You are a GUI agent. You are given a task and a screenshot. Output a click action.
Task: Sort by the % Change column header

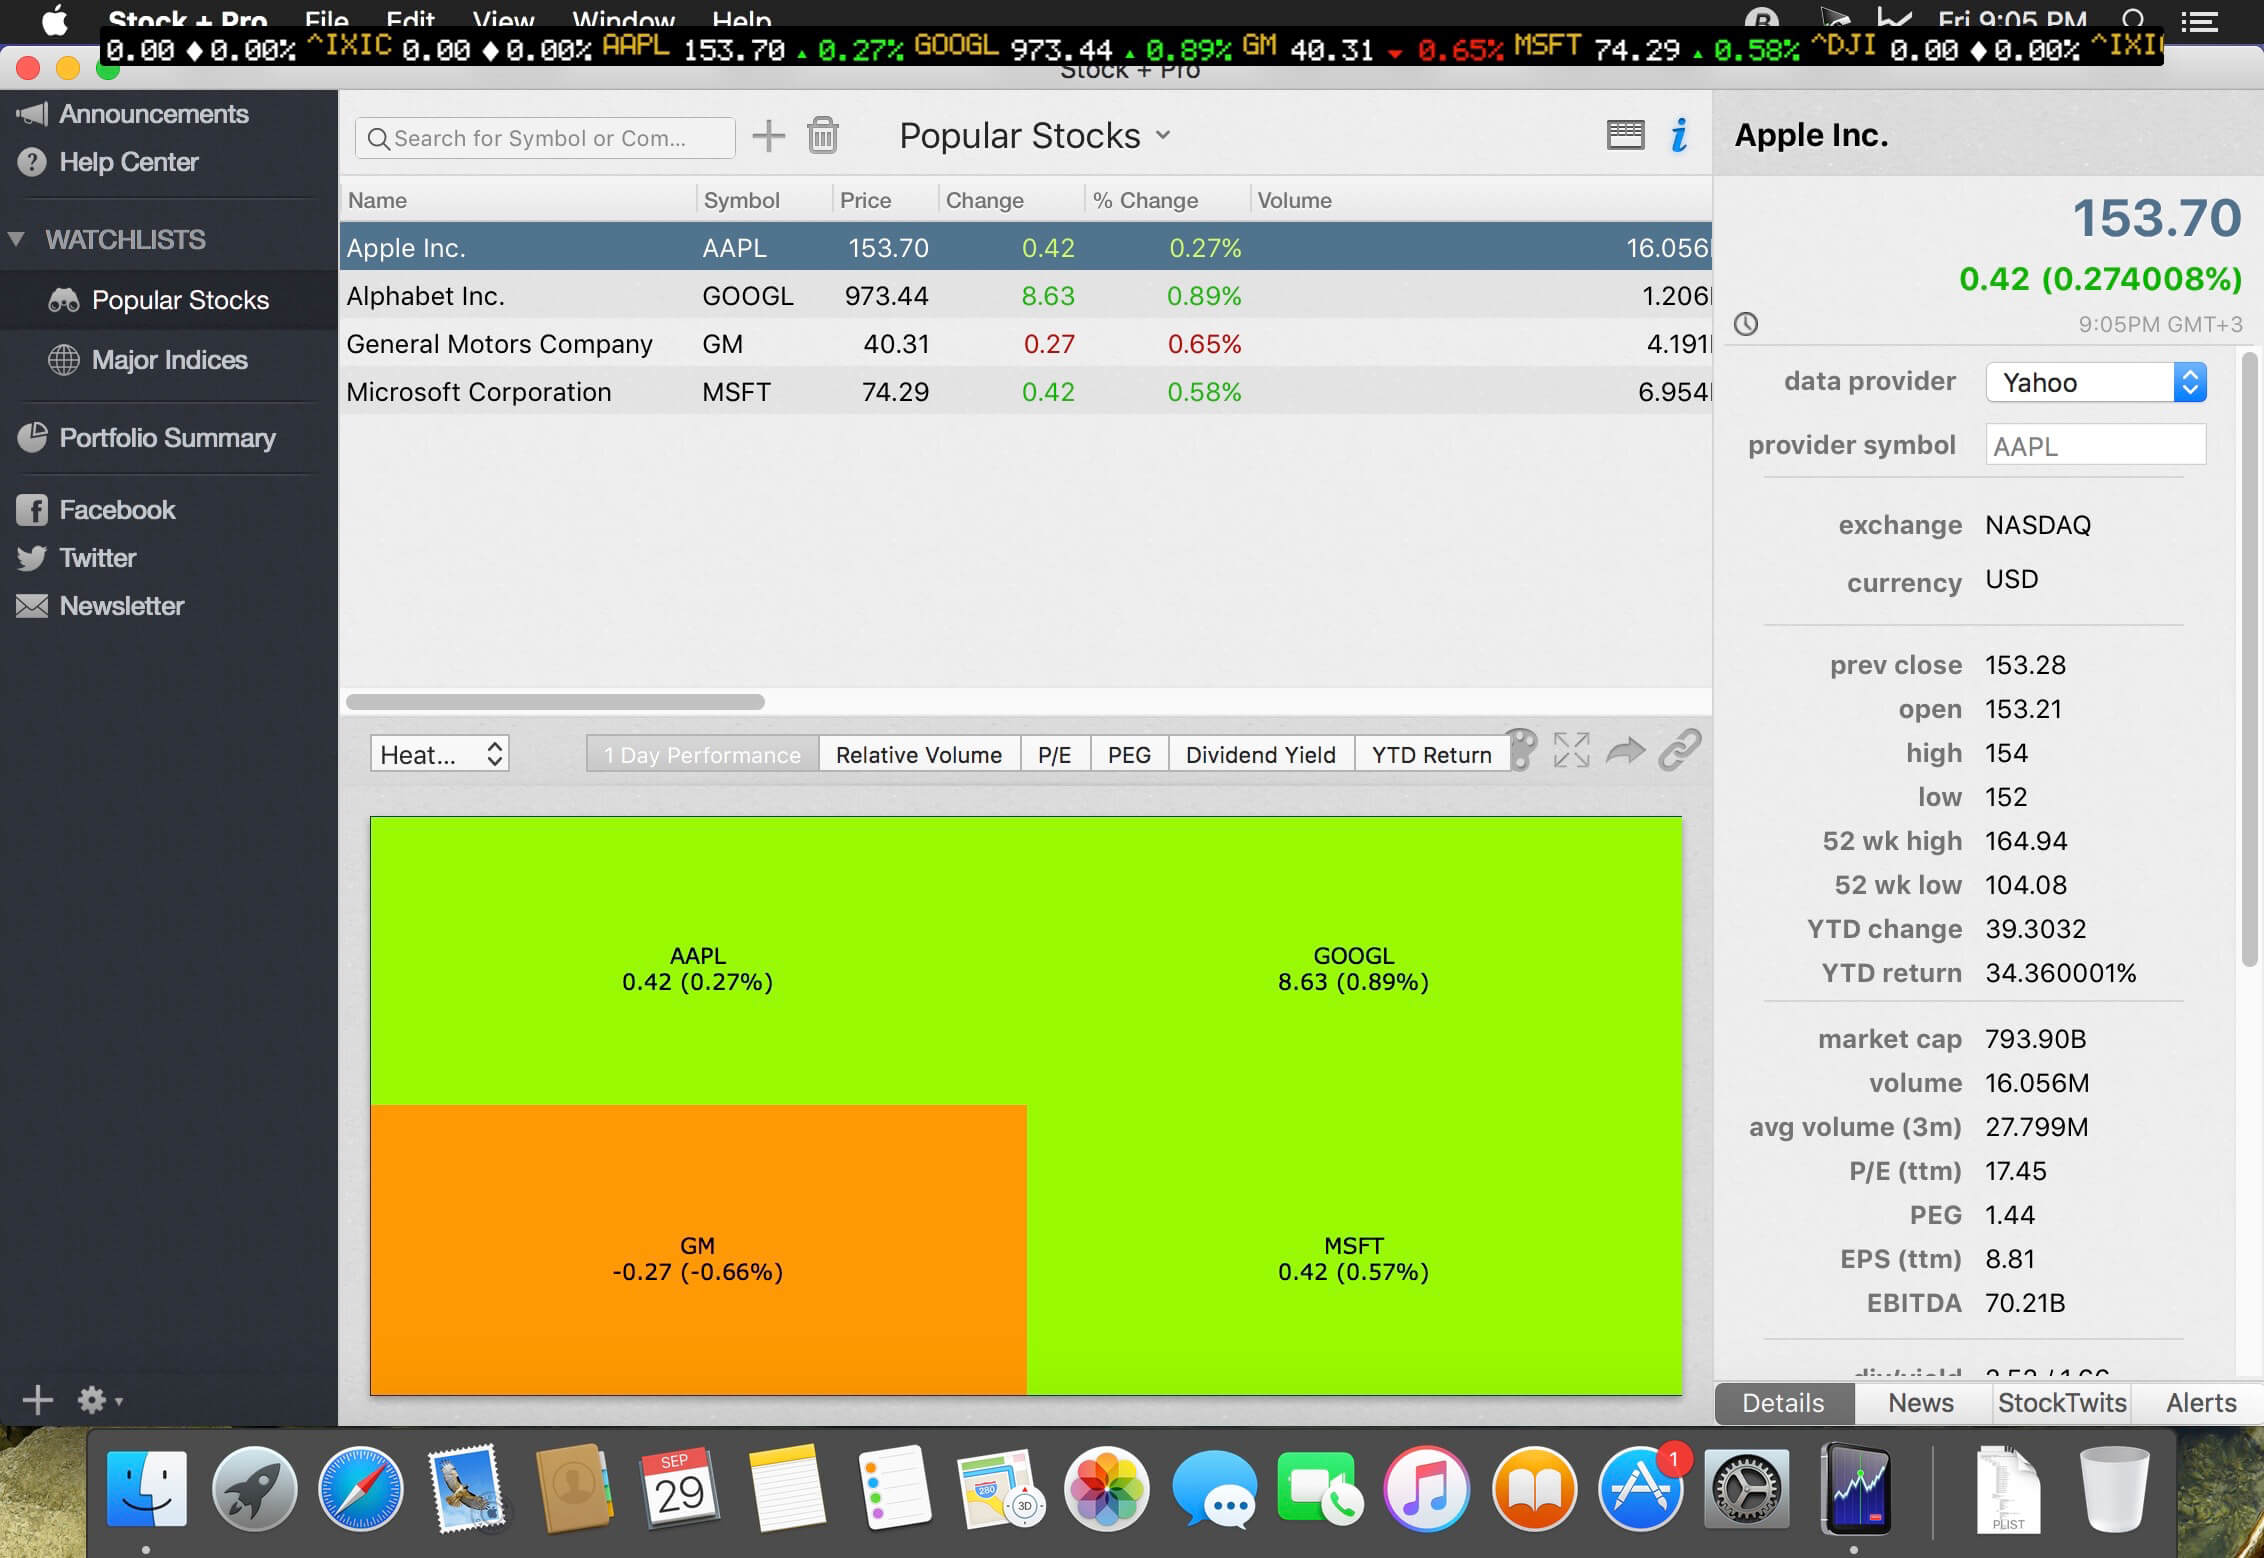click(1167, 200)
